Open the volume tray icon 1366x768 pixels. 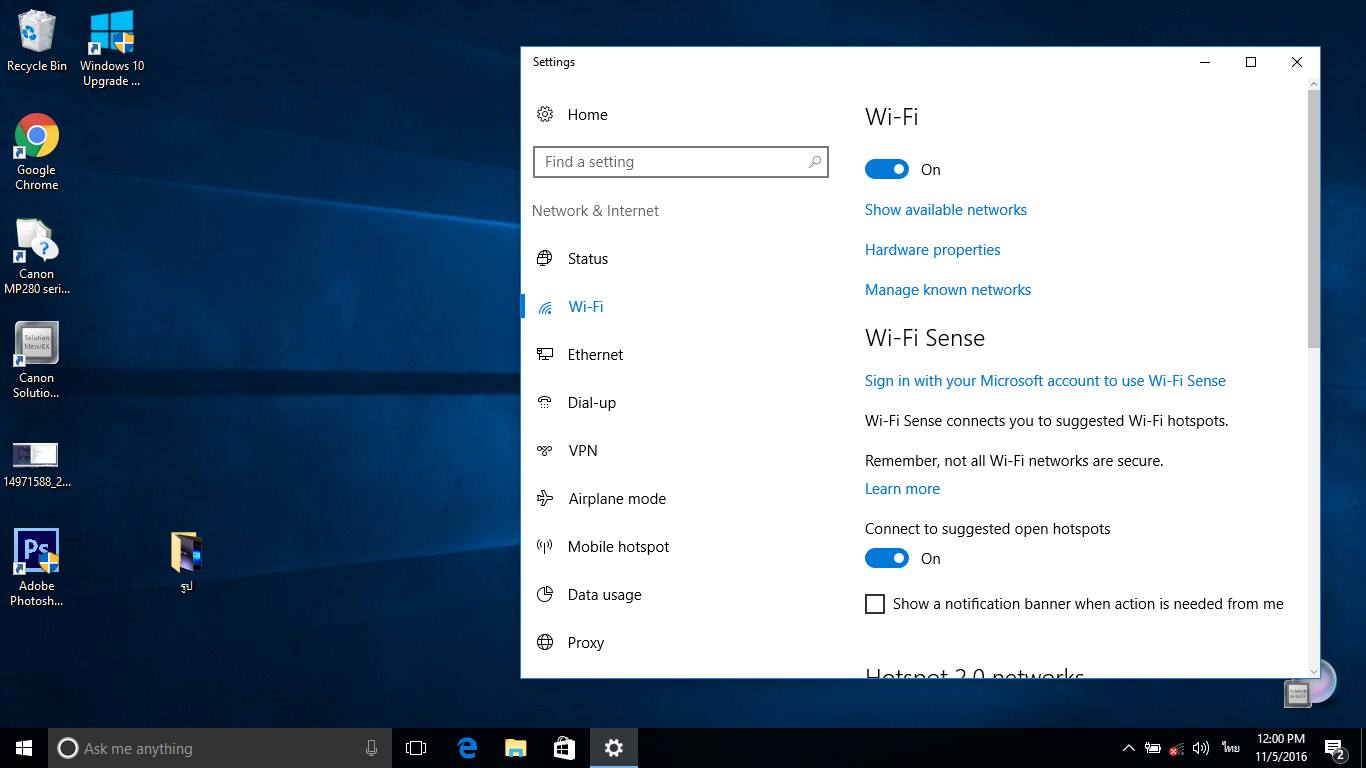[1201, 748]
